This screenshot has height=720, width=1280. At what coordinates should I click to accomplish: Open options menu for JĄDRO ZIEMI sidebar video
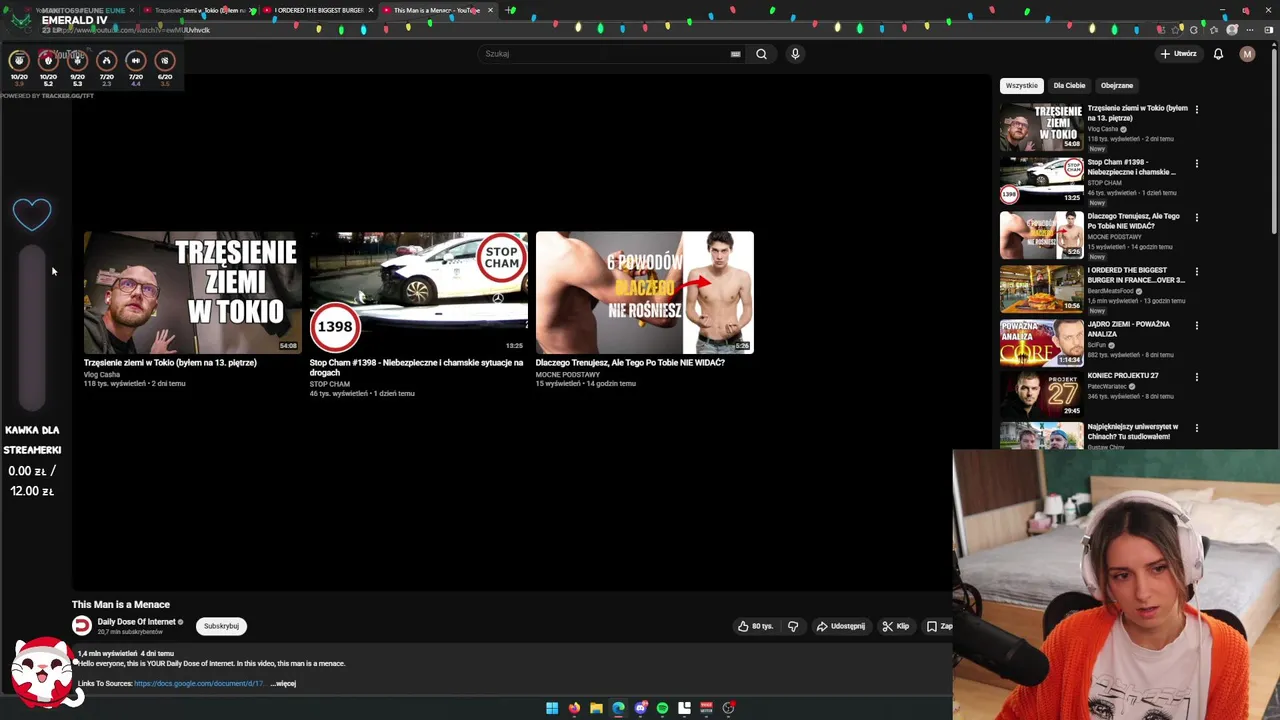(1196, 325)
